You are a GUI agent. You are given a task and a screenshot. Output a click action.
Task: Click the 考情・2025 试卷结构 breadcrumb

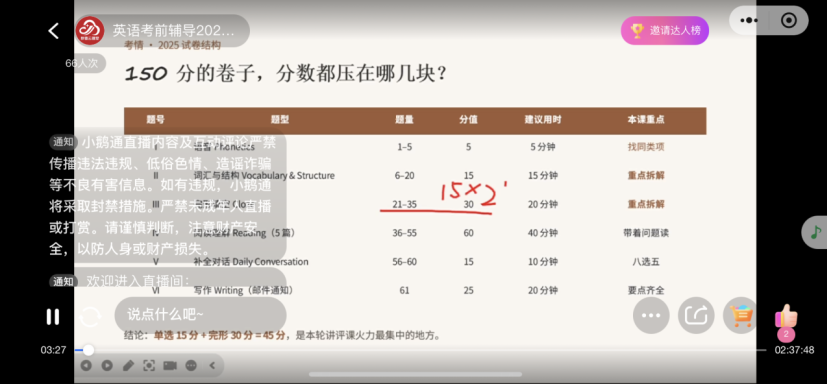click(172, 45)
